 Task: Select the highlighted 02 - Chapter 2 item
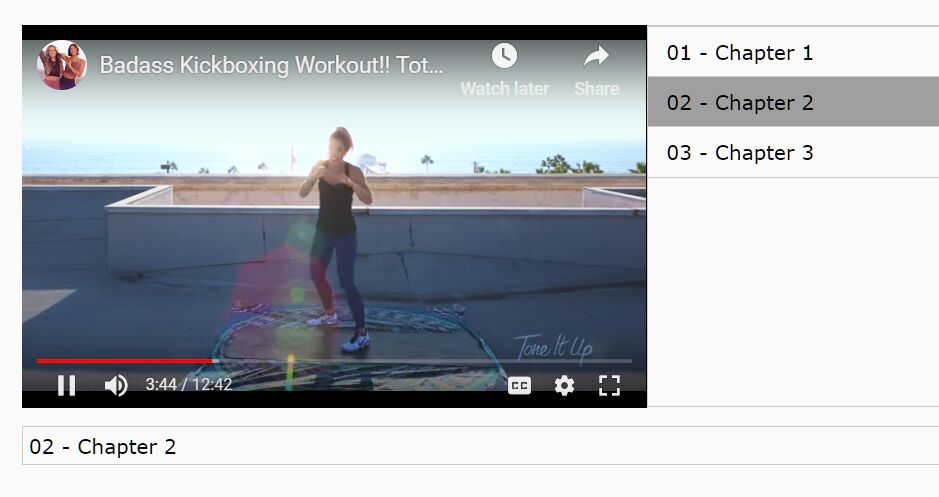point(793,102)
